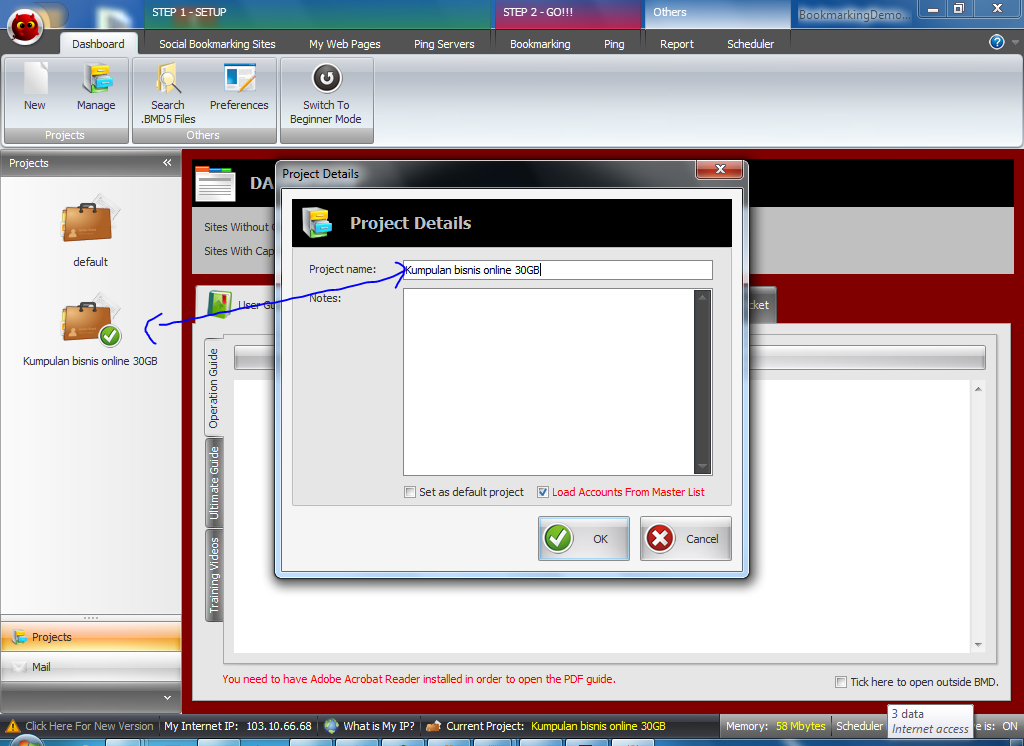Tick Set as default project checkbox

coord(410,492)
